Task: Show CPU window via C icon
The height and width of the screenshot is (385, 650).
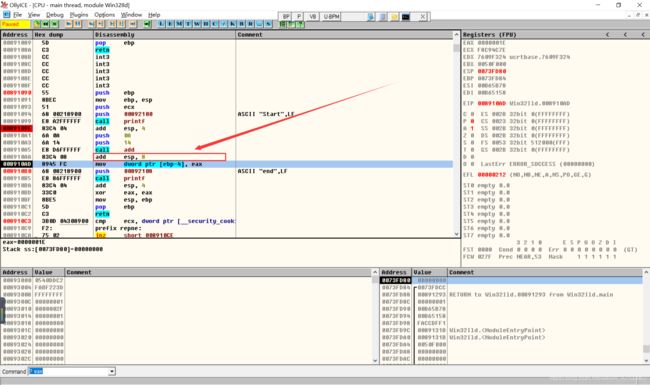Action: 215,24
